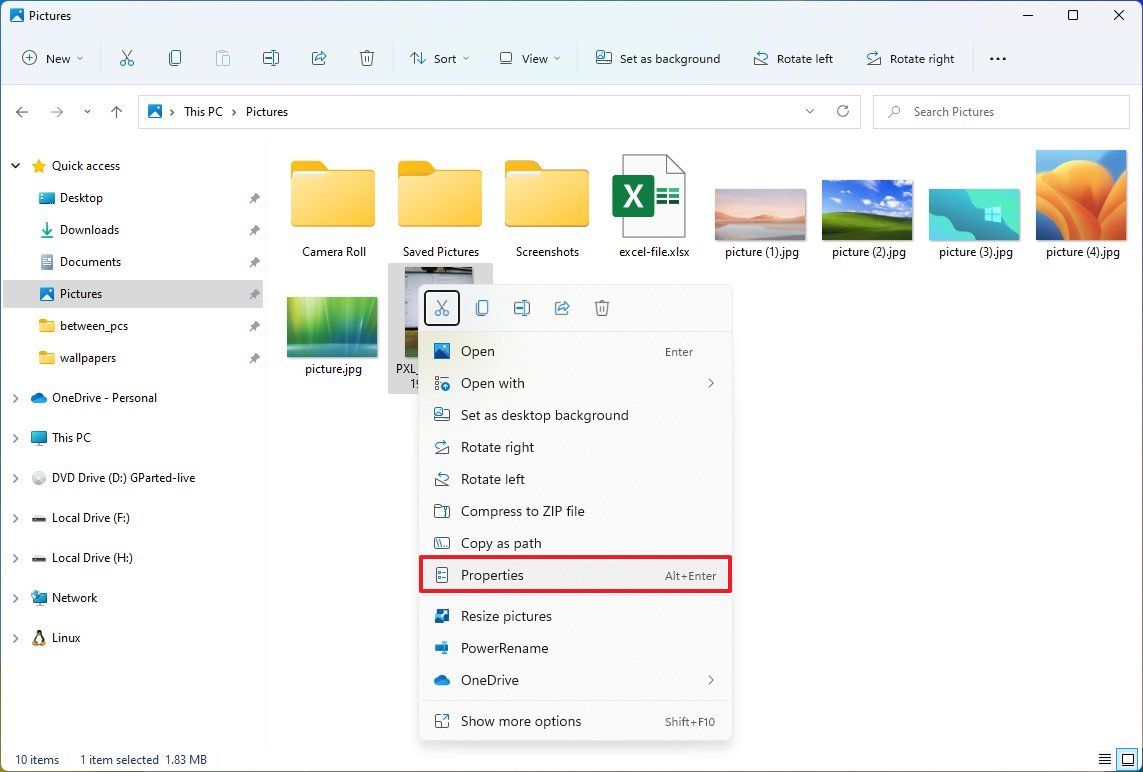Click the Delete icon in the context menu bar

point(601,308)
